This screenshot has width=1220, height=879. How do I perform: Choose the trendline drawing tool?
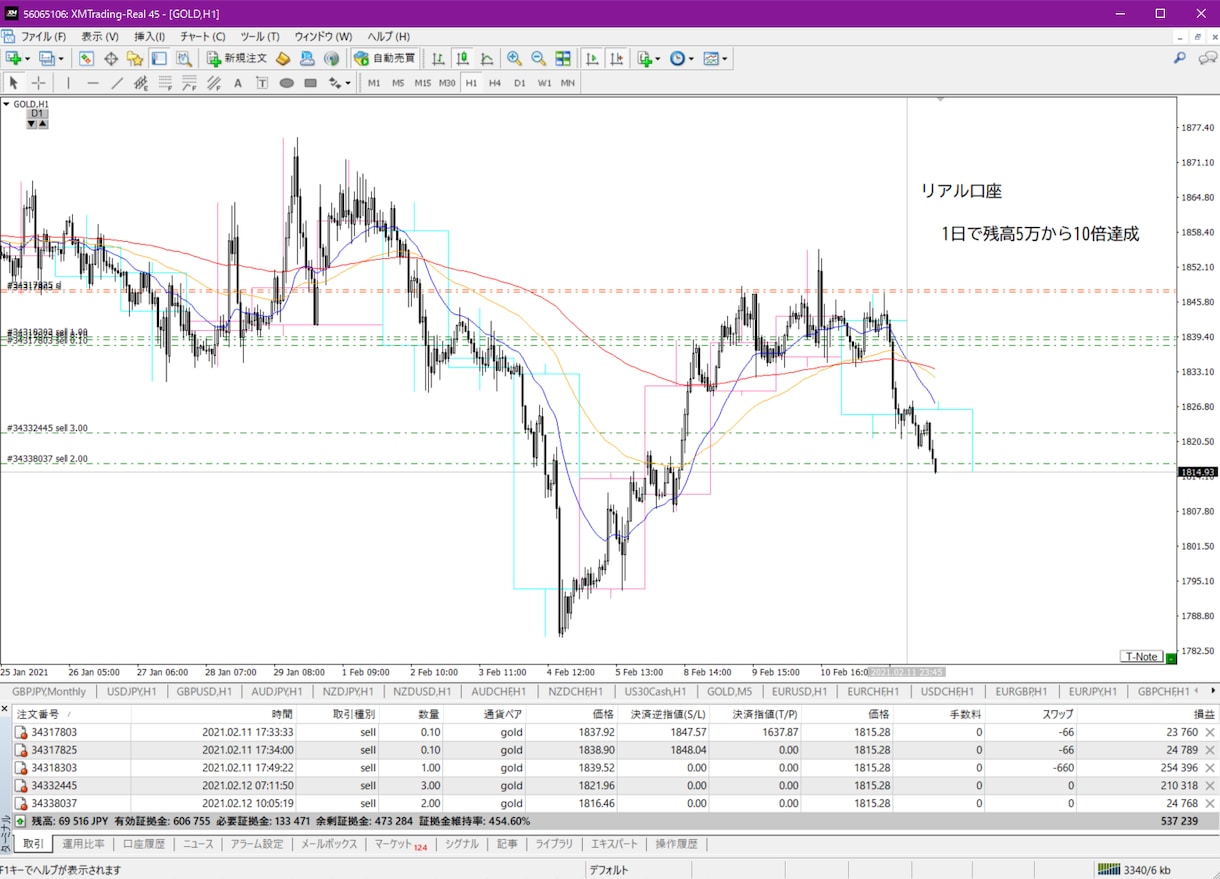point(117,83)
